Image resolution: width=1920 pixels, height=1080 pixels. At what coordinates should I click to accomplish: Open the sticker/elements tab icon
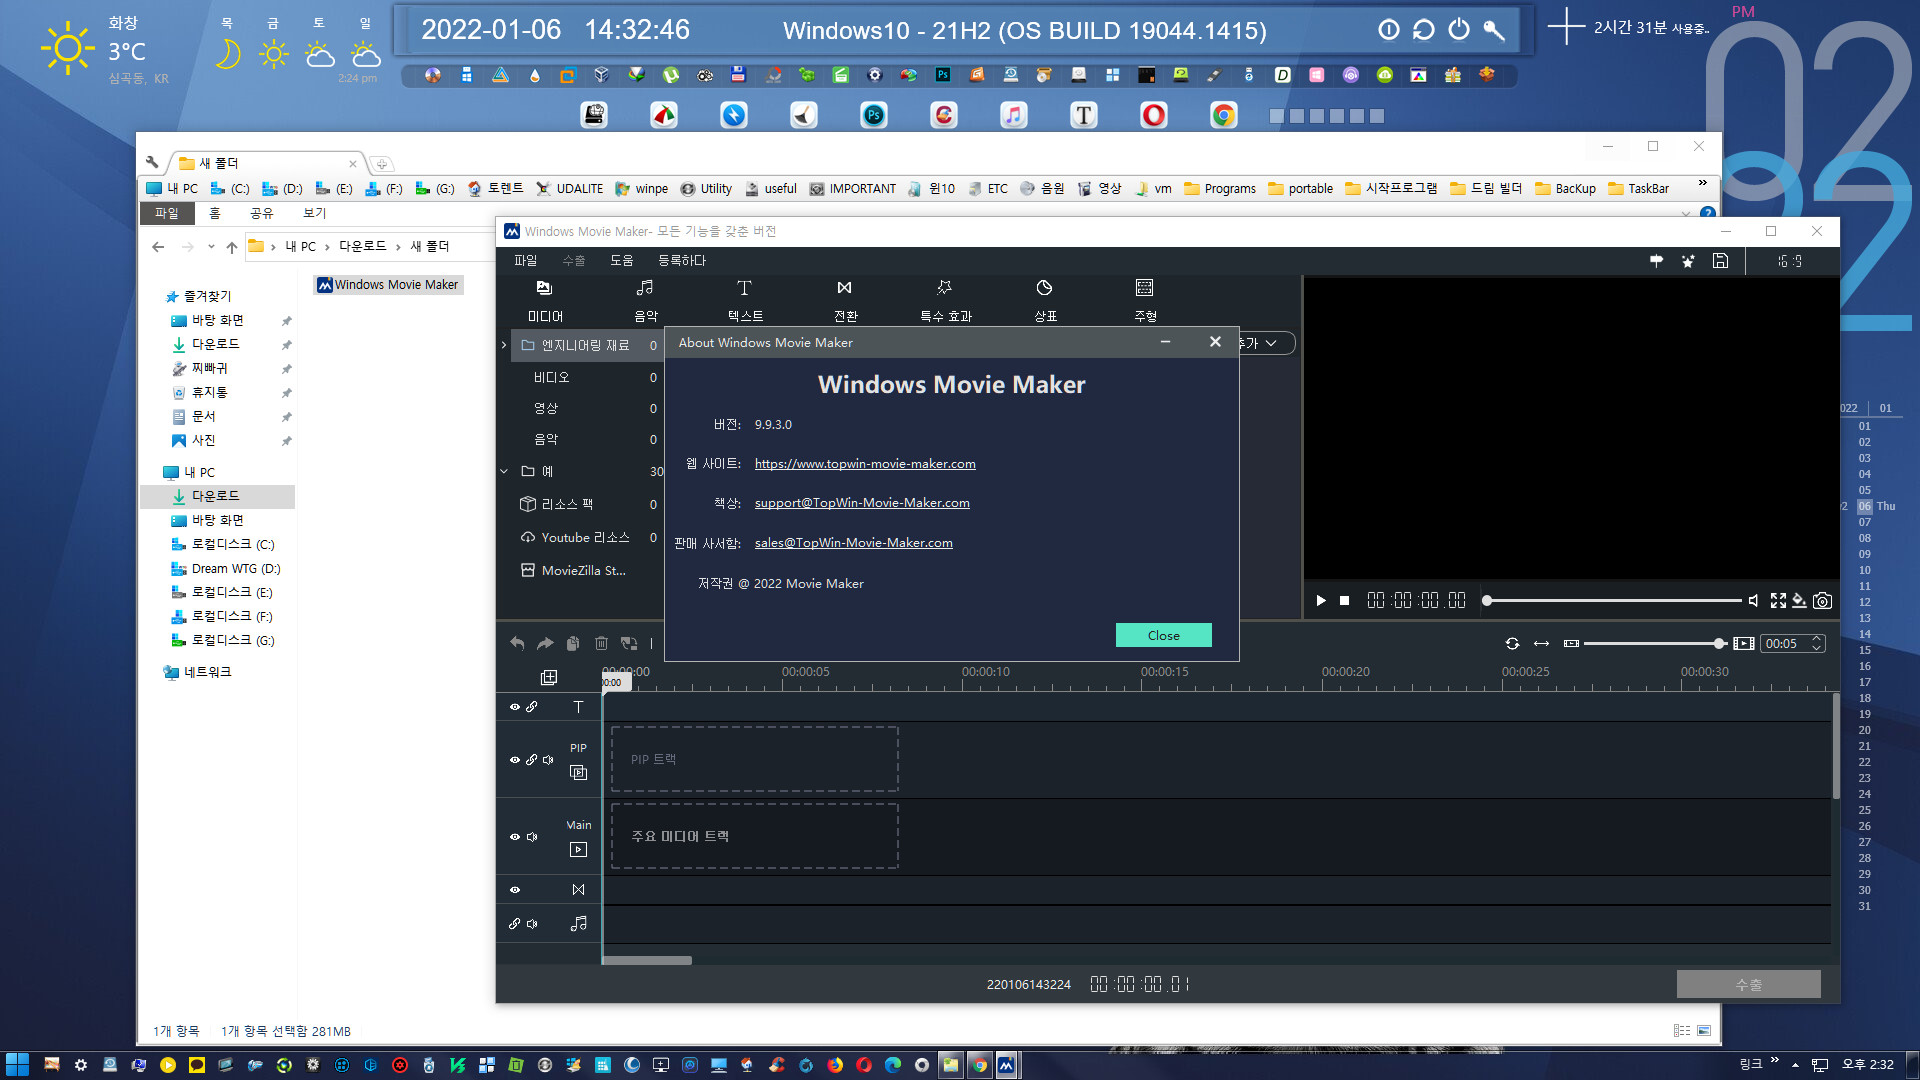1044,288
